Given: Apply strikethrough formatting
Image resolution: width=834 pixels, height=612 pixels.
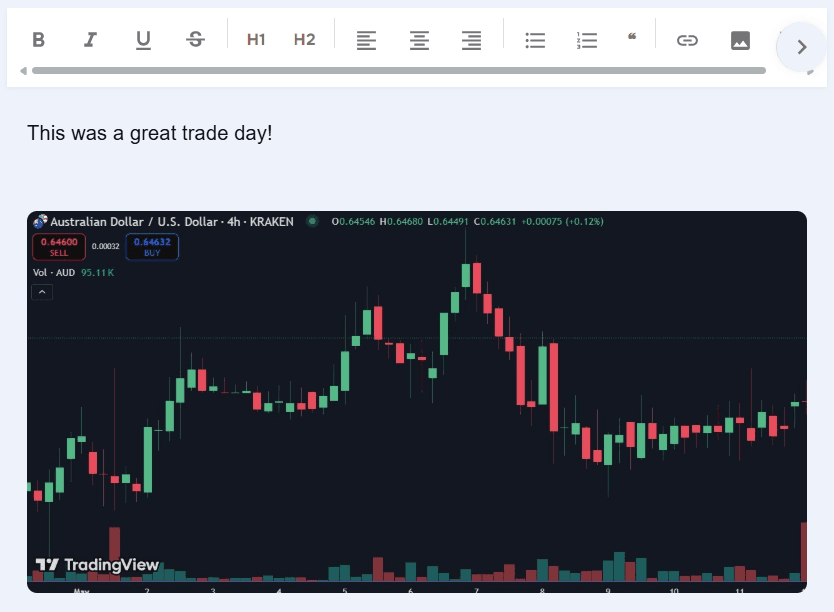Looking at the screenshot, I should 195,40.
